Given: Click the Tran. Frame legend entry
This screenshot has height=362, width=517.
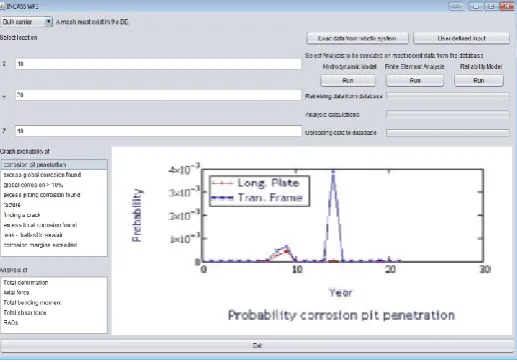Looking at the screenshot, I should tap(257, 198).
